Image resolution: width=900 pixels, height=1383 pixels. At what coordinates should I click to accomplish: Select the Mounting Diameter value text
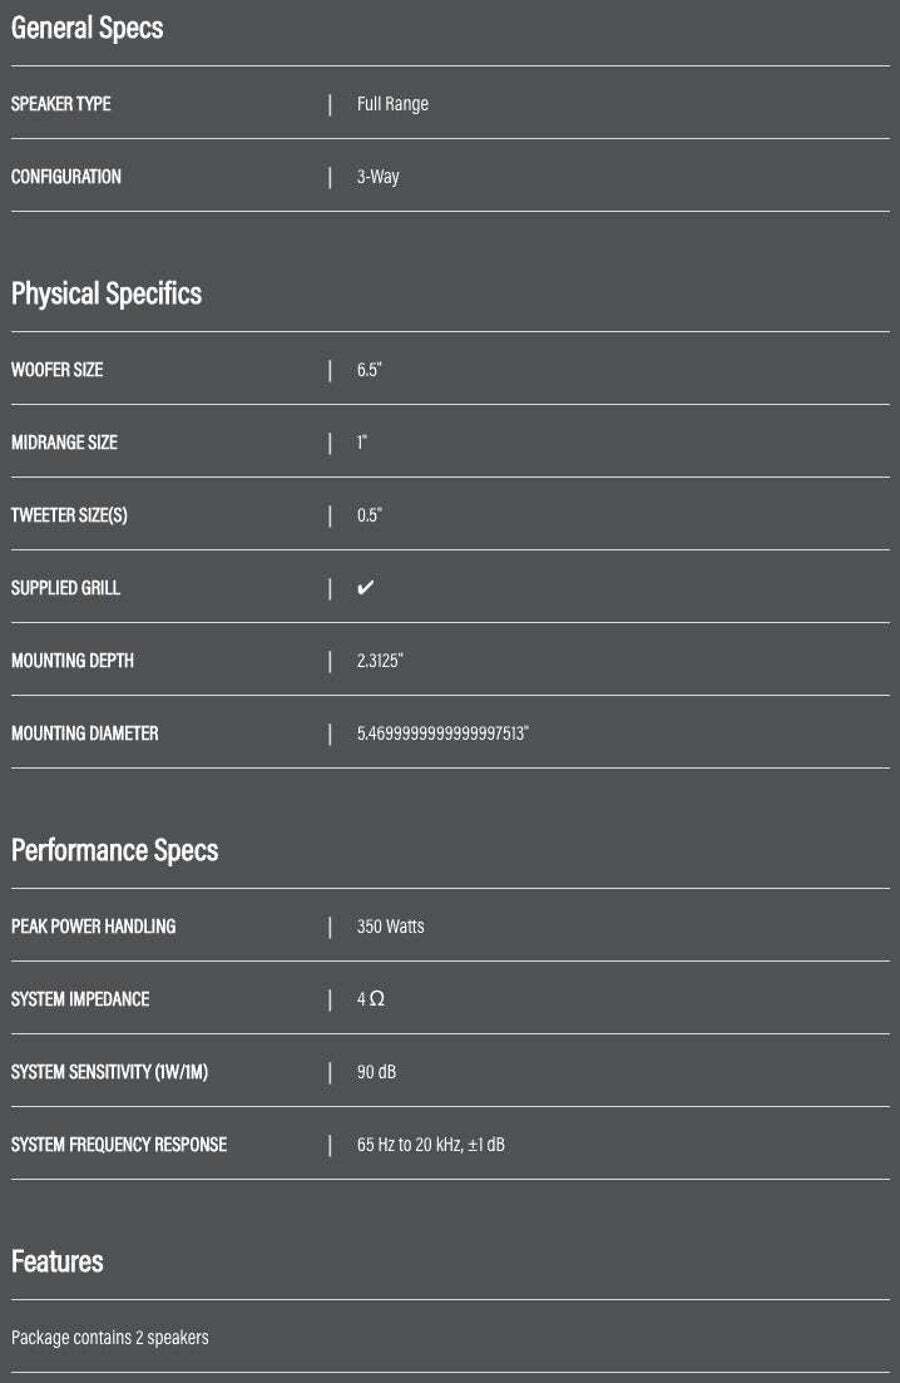(443, 733)
